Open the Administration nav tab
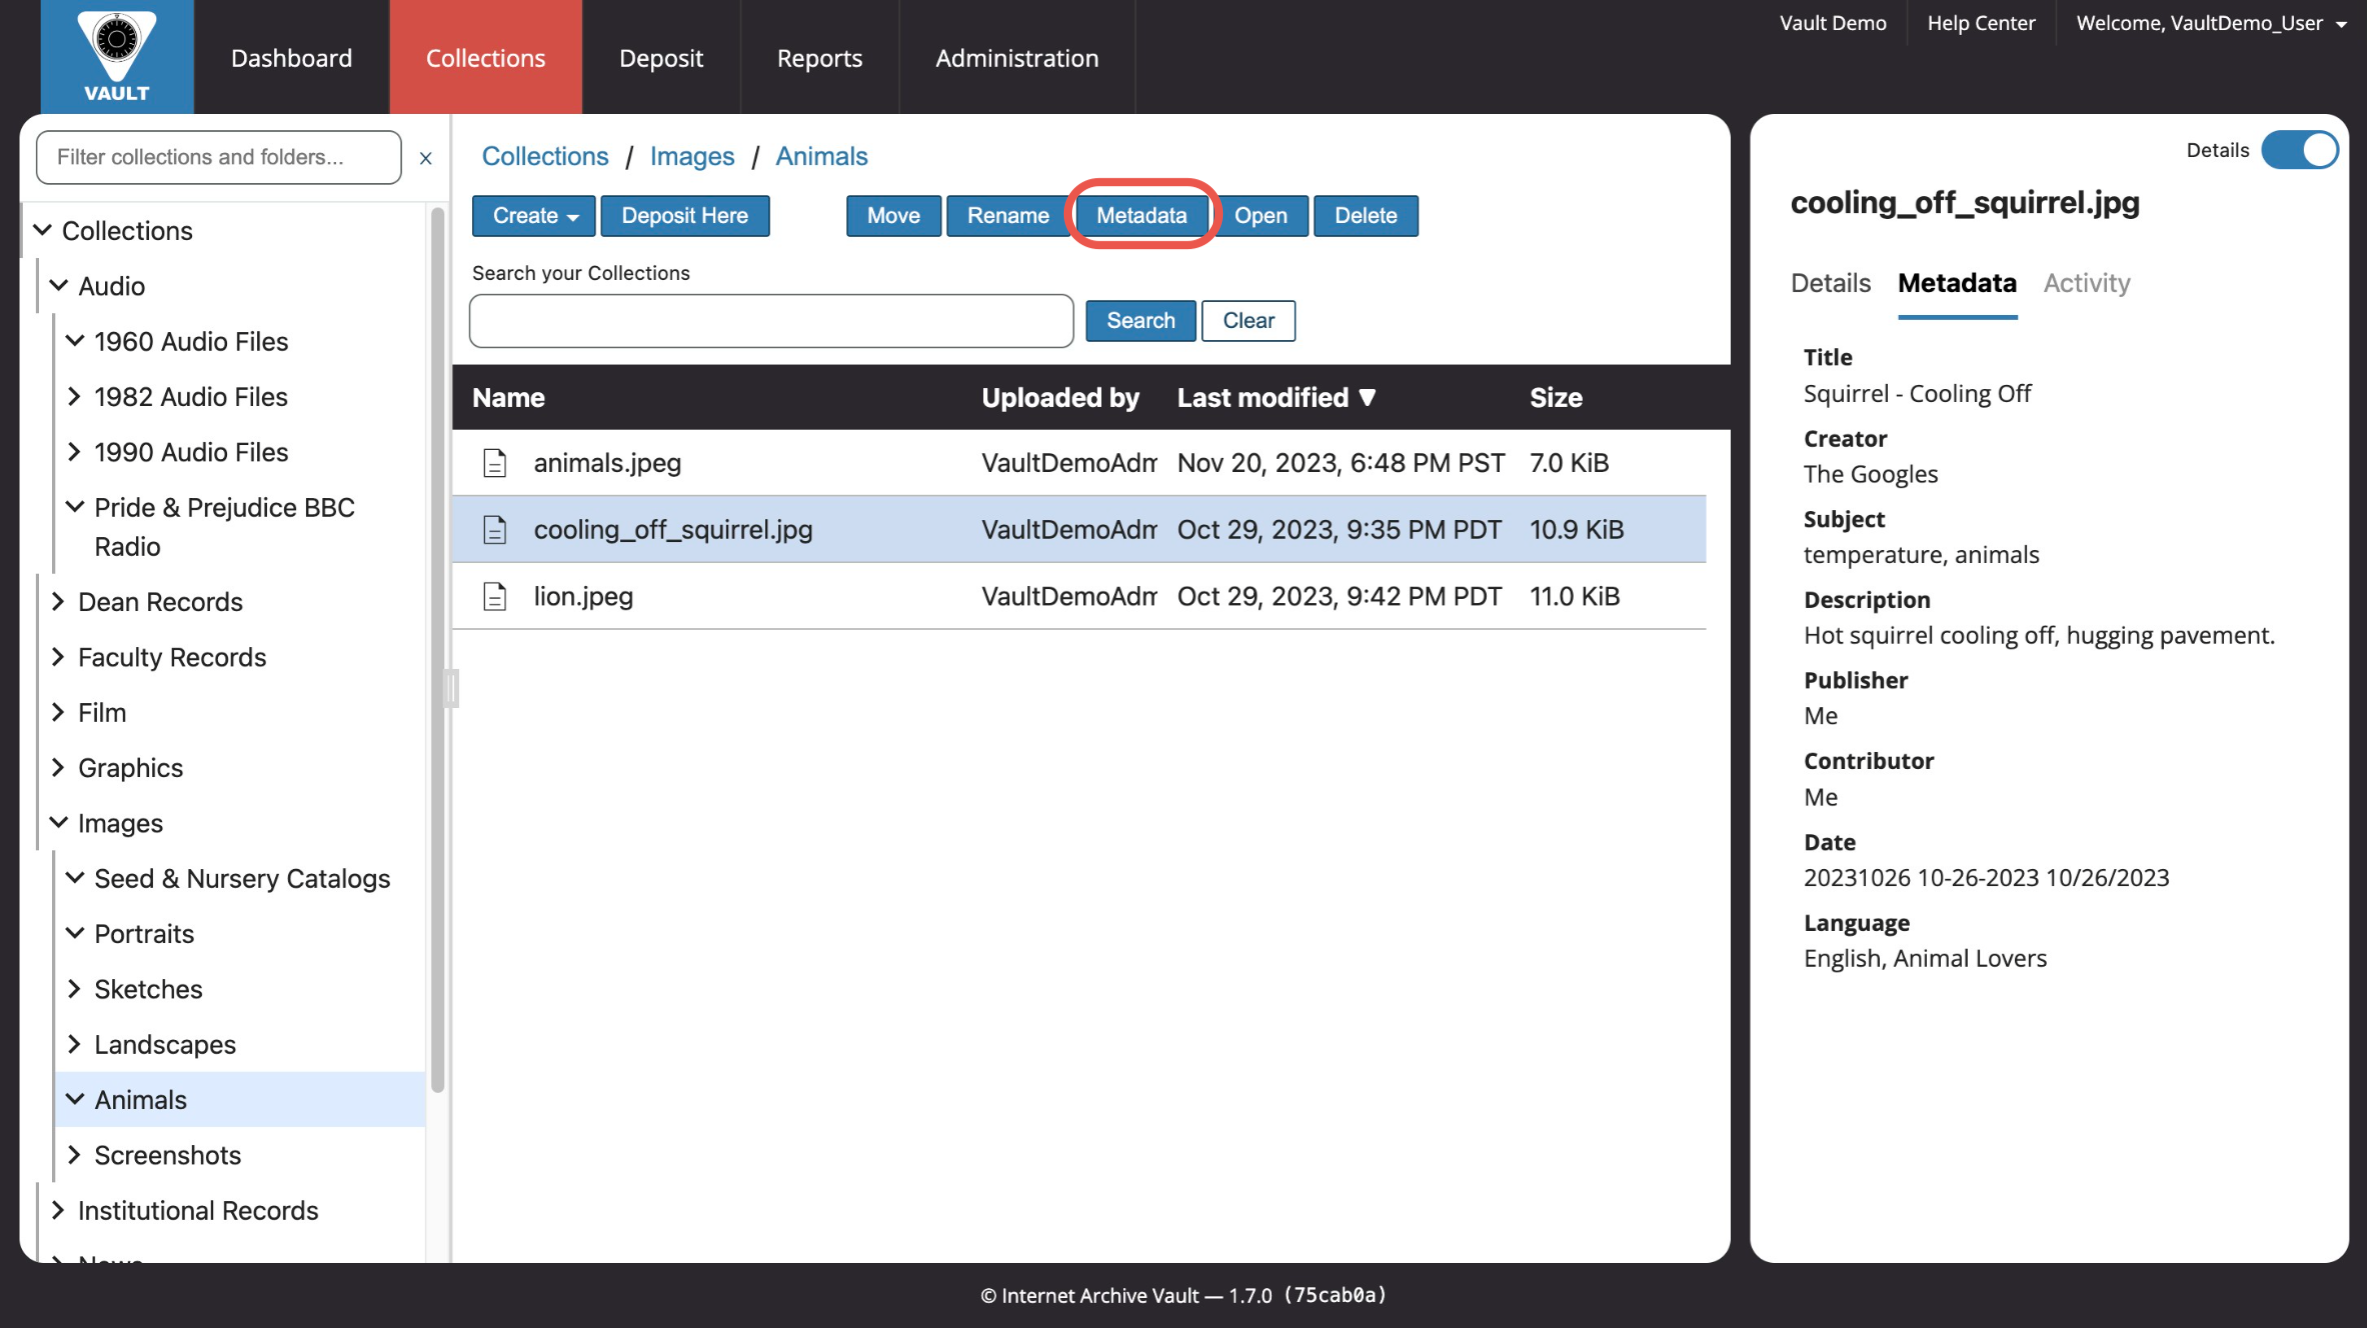 click(1017, 57)
